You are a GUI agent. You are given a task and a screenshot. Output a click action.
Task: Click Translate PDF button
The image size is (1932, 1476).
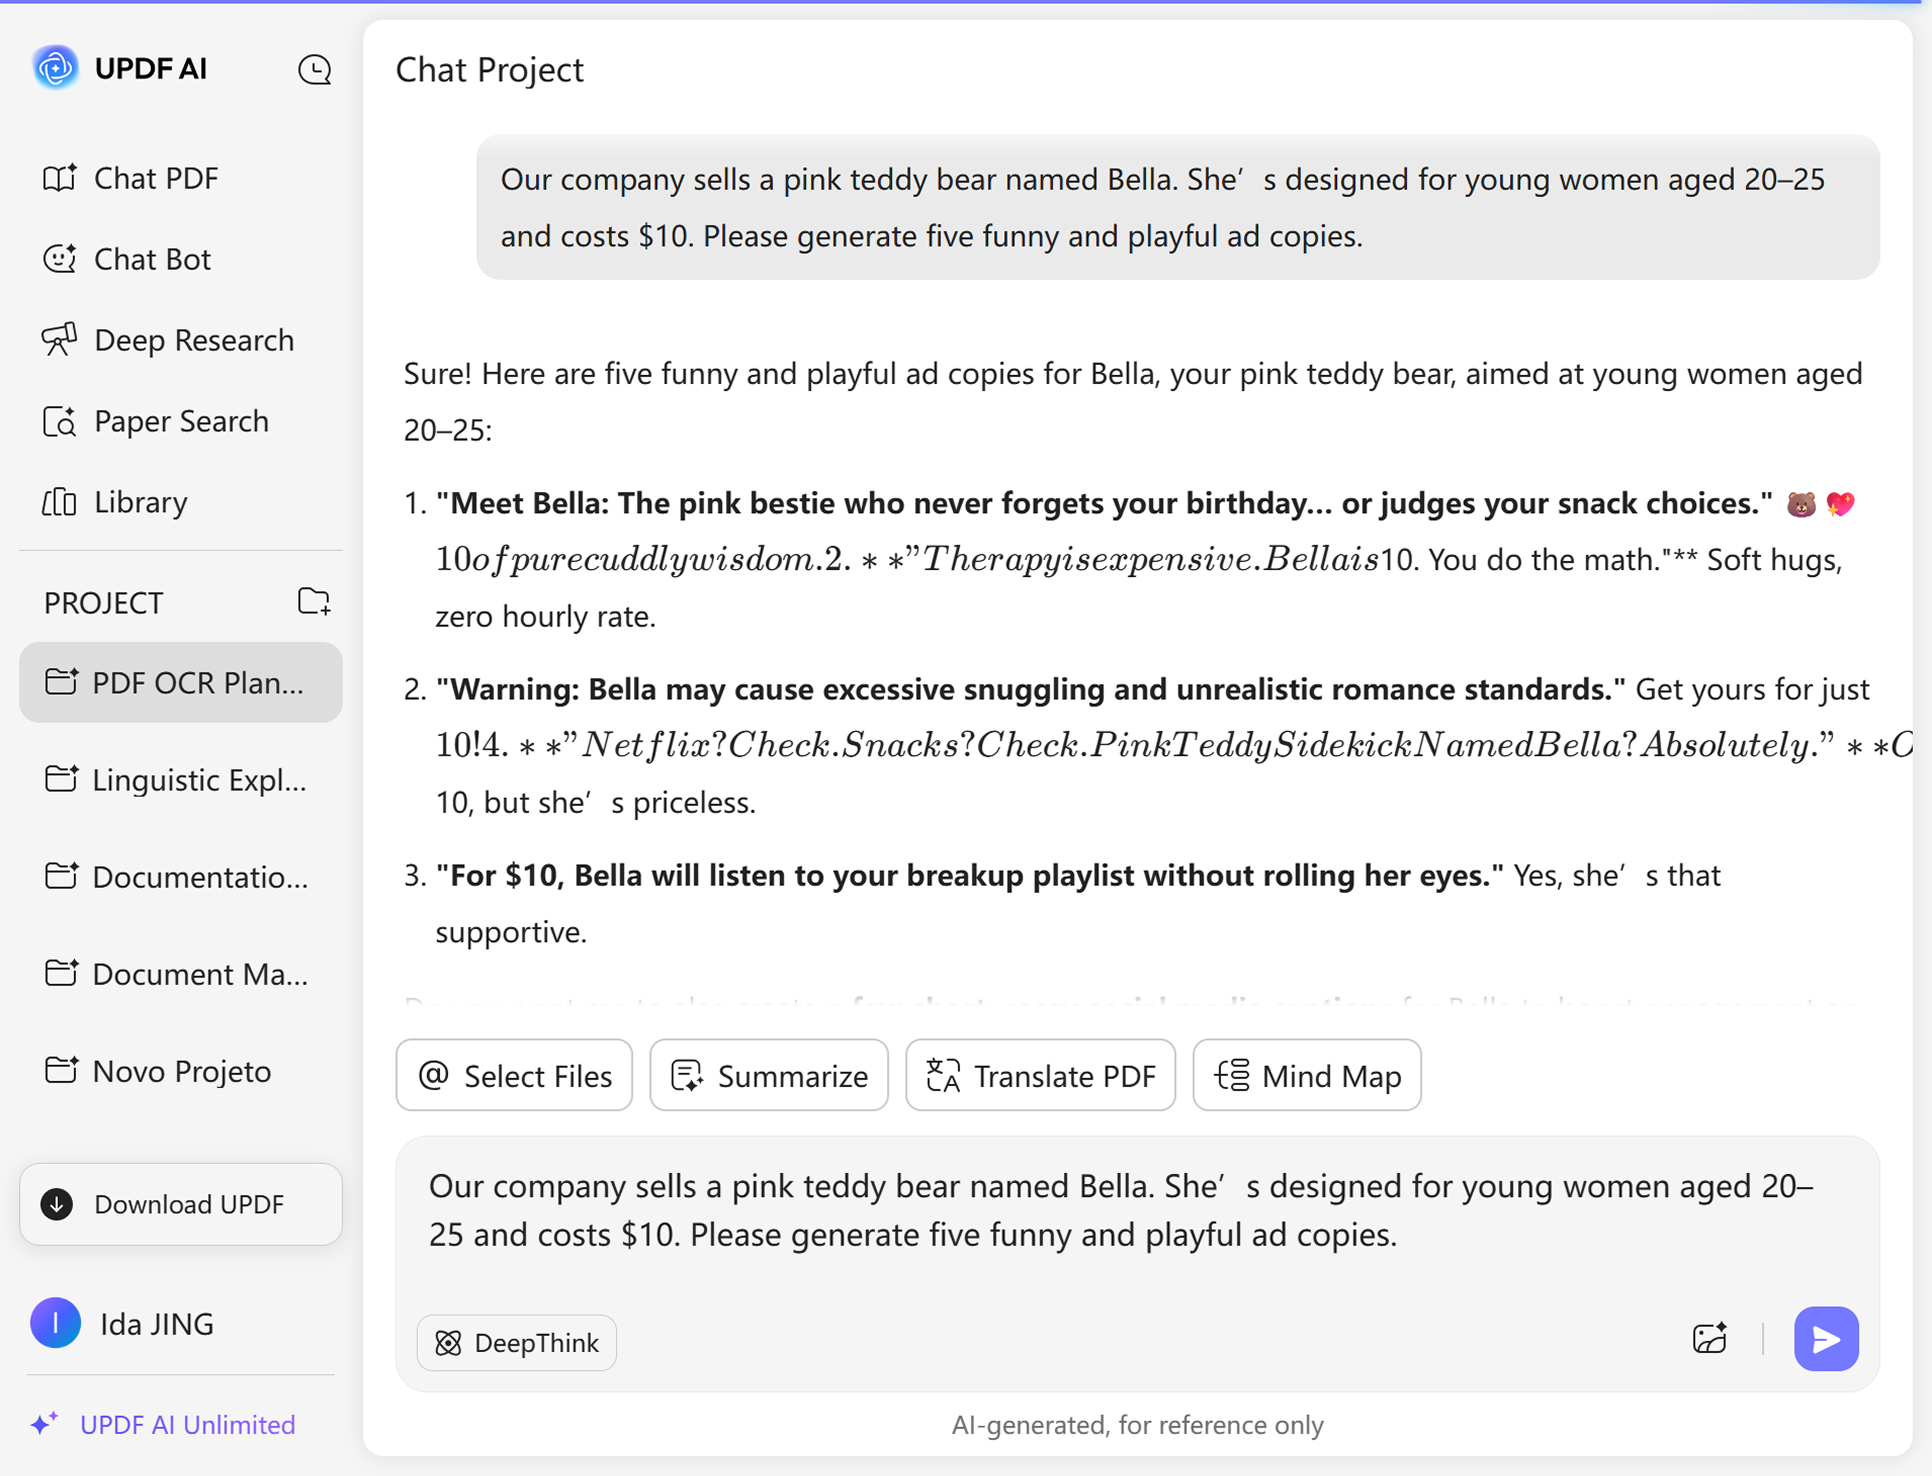[x=1040, y=1076]
